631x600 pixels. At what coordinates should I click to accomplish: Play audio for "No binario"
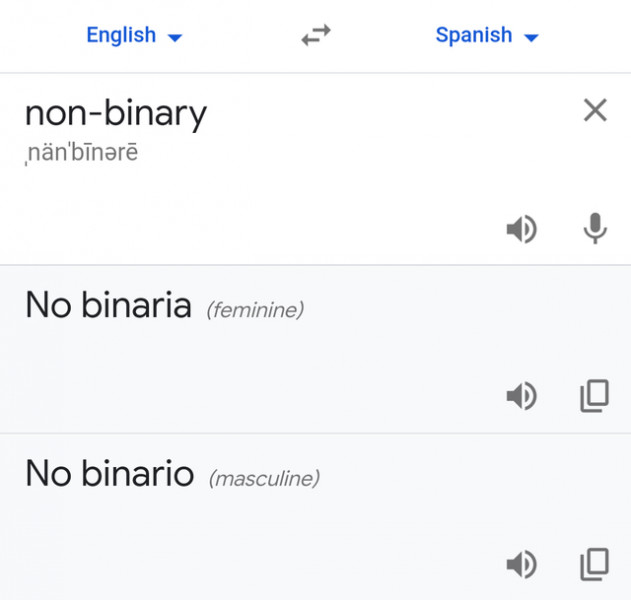pos(520,566)
